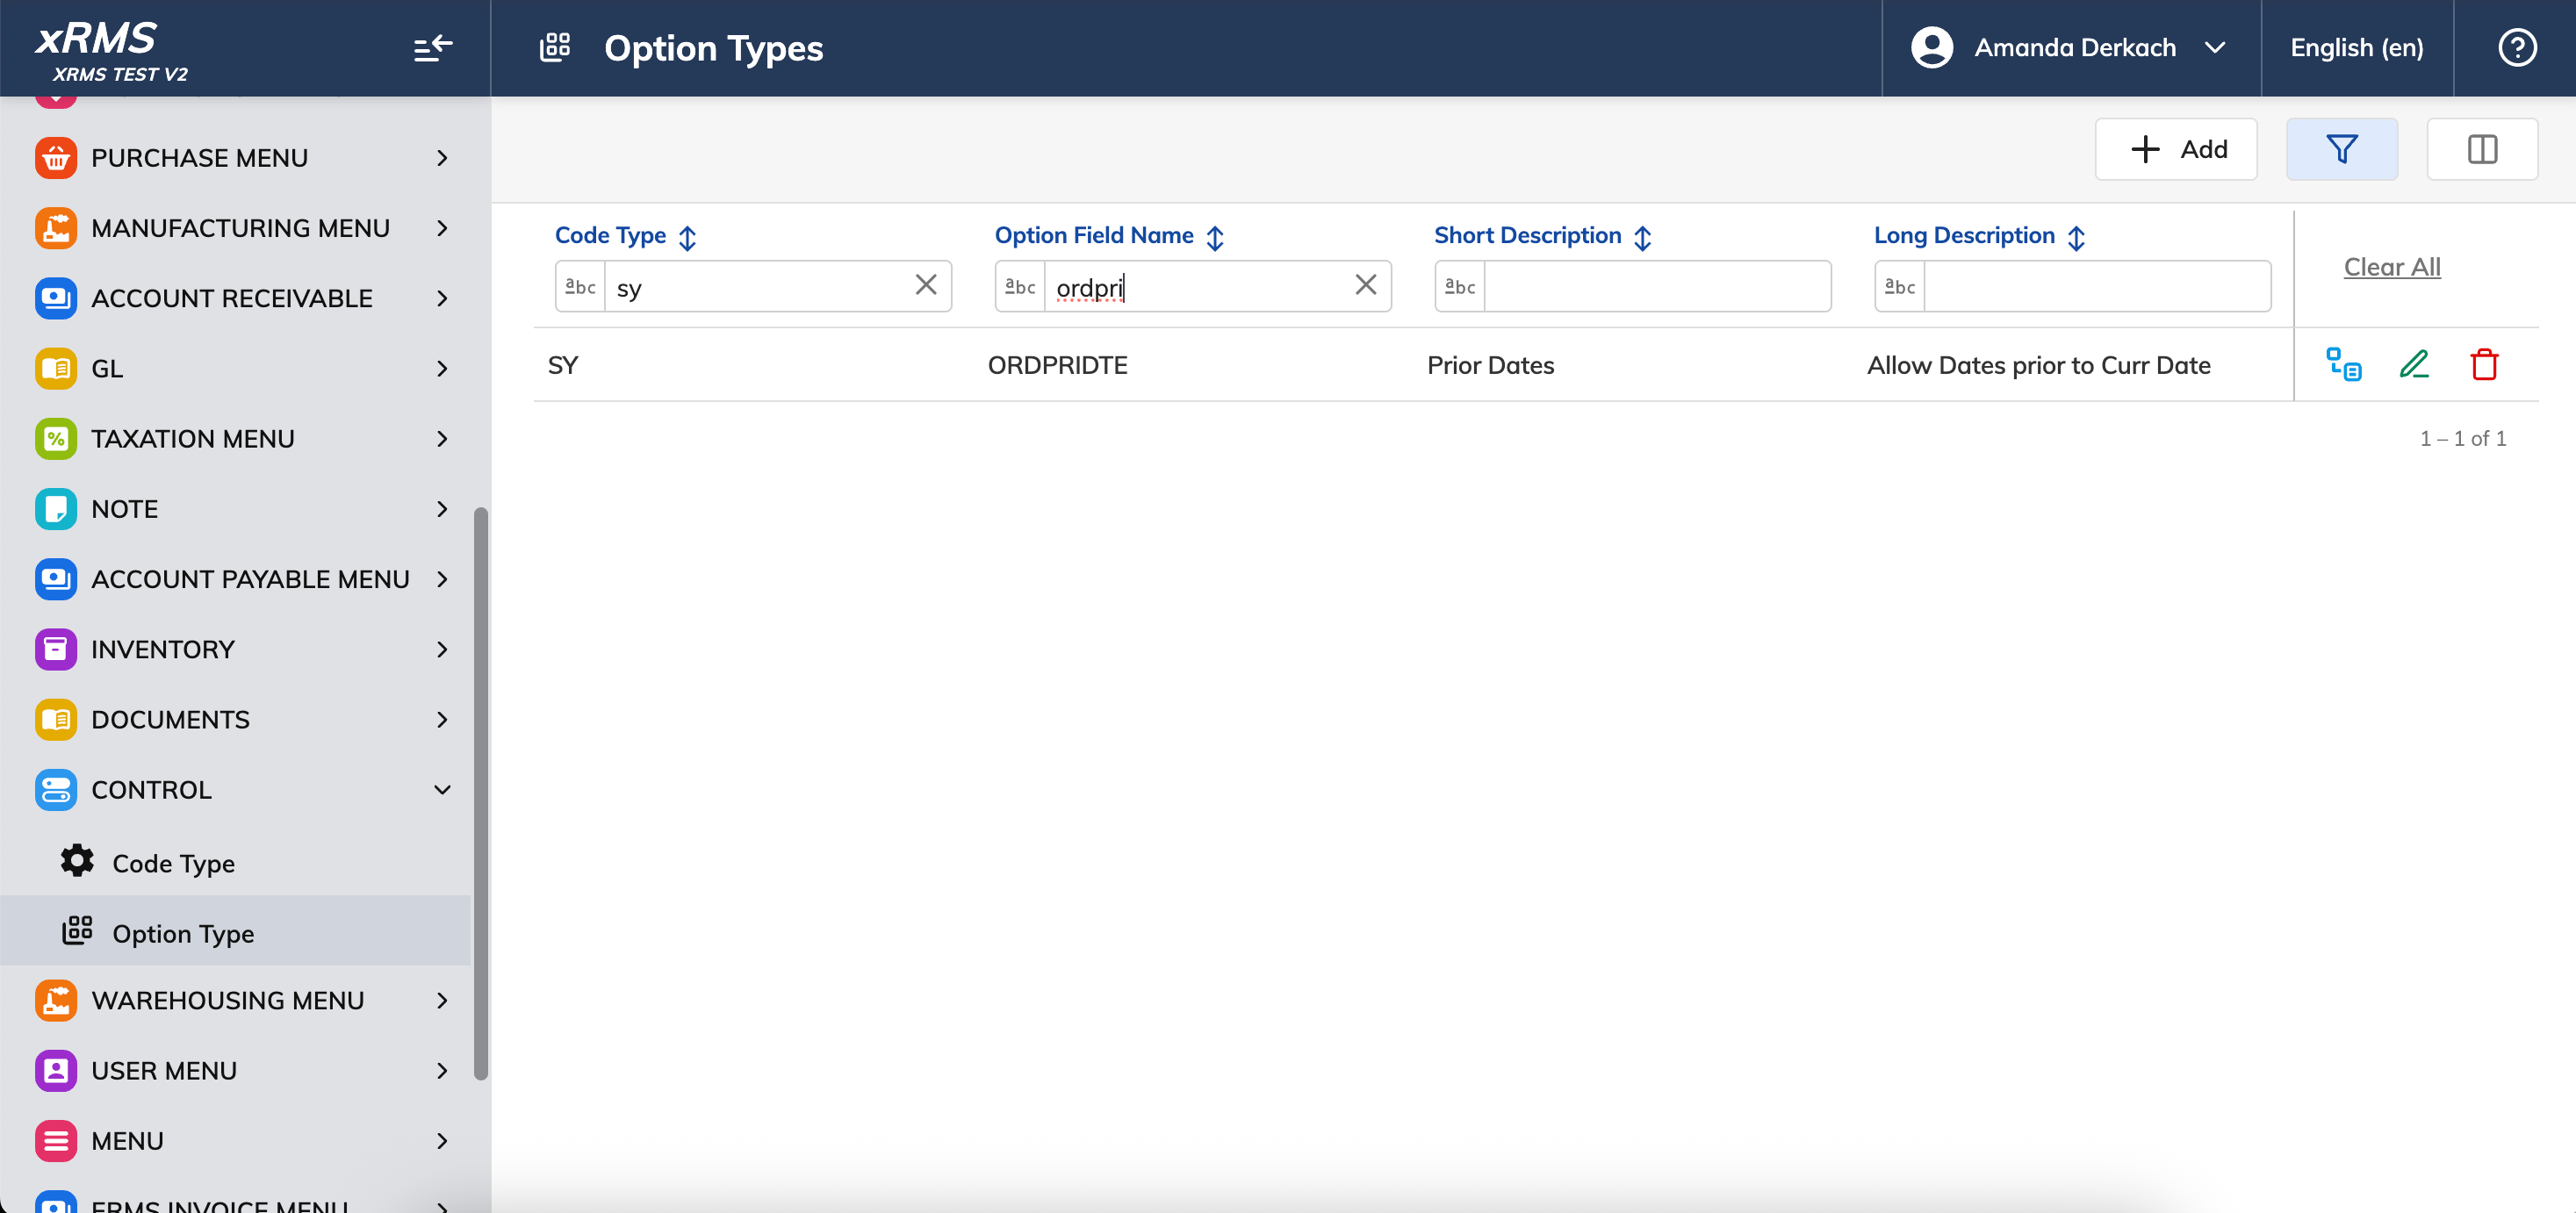
Task: Expand PURCHASE MENU chevron
Action: click(x=442, y=158)
